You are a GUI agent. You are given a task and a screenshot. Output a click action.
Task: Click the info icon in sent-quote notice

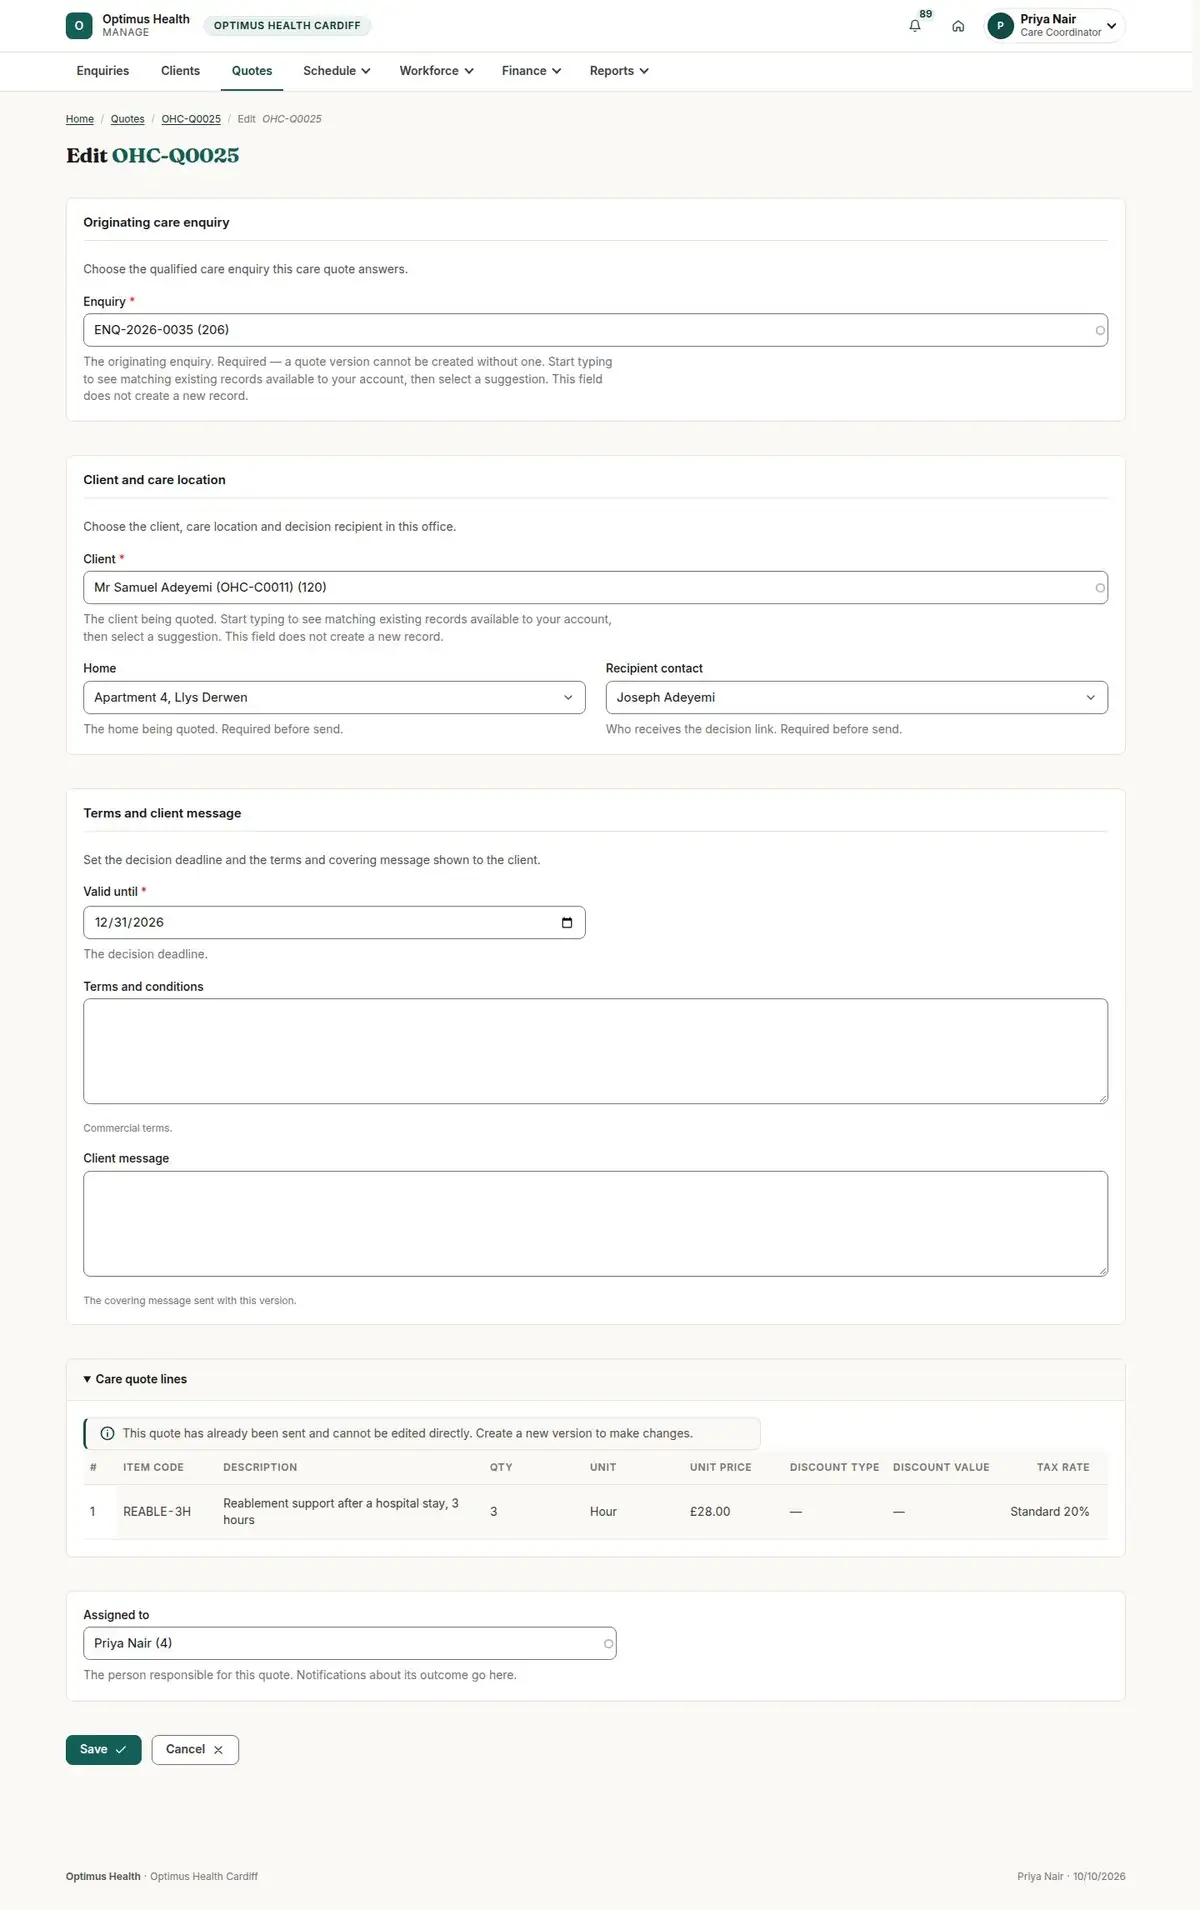tap(107, 1433)
